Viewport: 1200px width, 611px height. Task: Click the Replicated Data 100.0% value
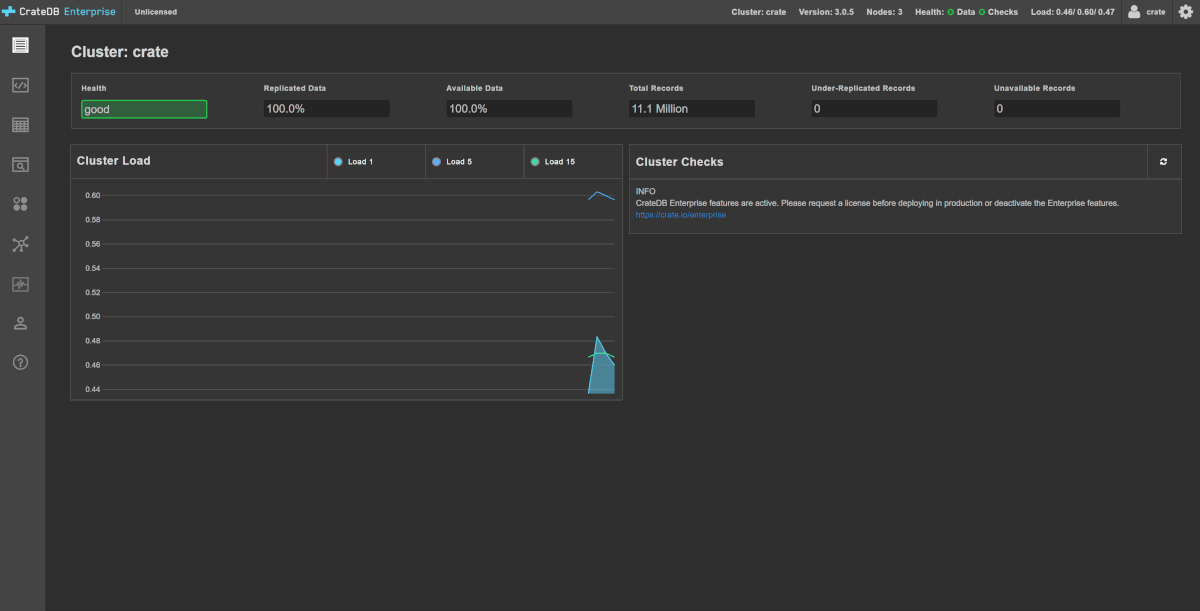[x=326, y=109]
